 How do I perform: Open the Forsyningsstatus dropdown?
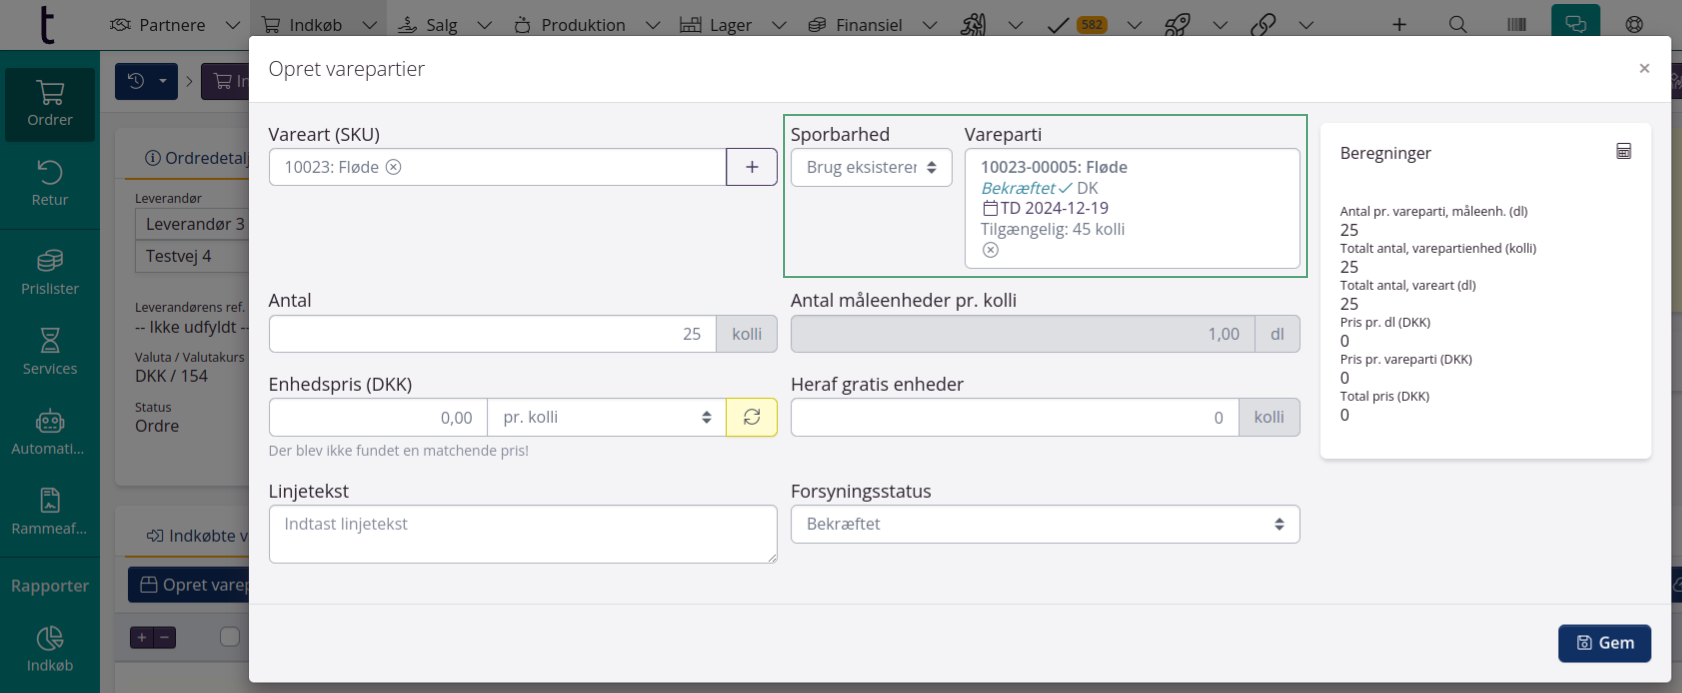[1045, 524]
